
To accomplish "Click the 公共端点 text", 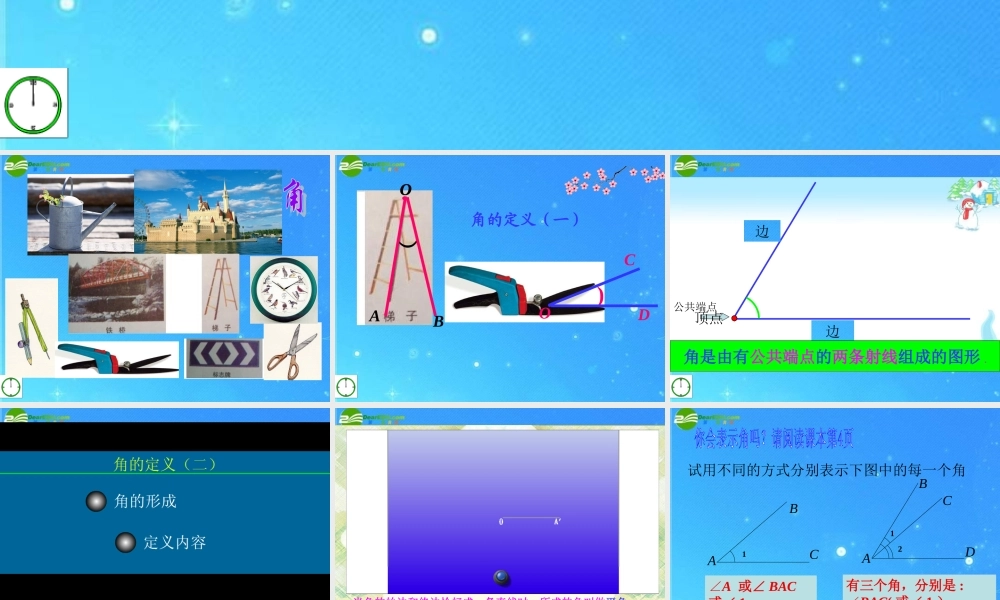I will [x=695, y=307].
